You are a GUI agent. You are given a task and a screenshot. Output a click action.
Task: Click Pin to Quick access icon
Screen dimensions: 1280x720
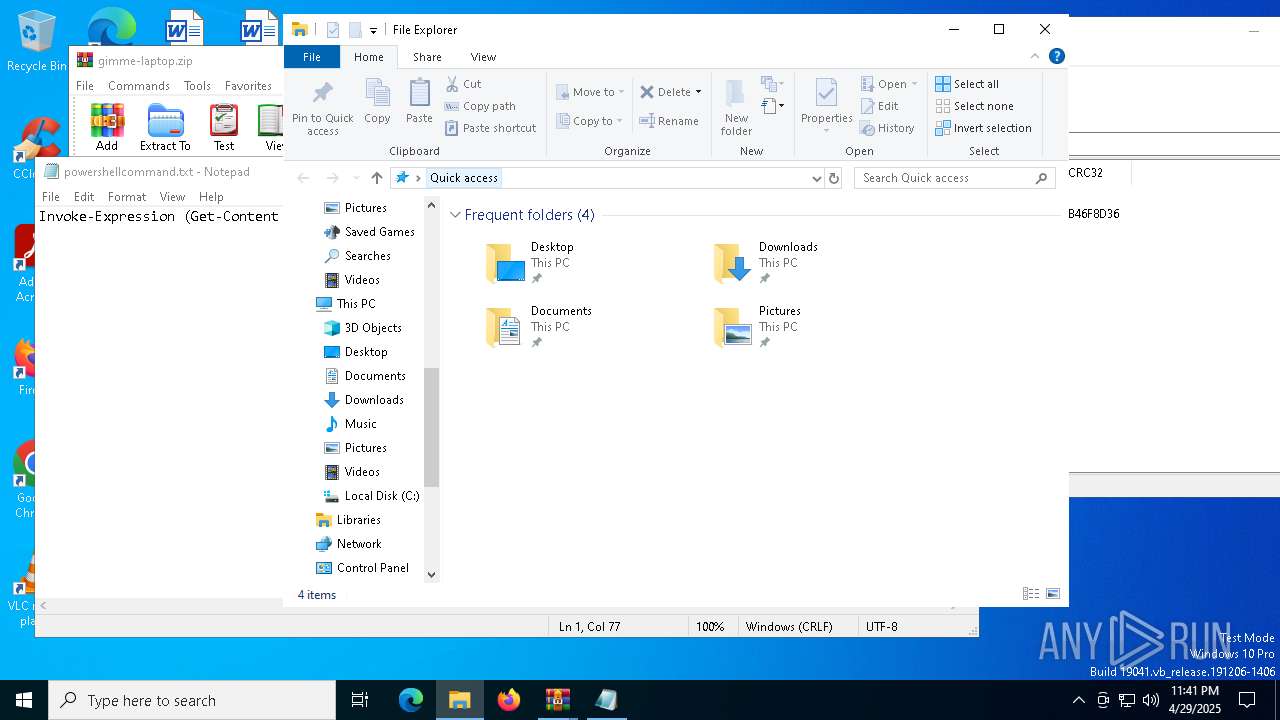point(322,108)
